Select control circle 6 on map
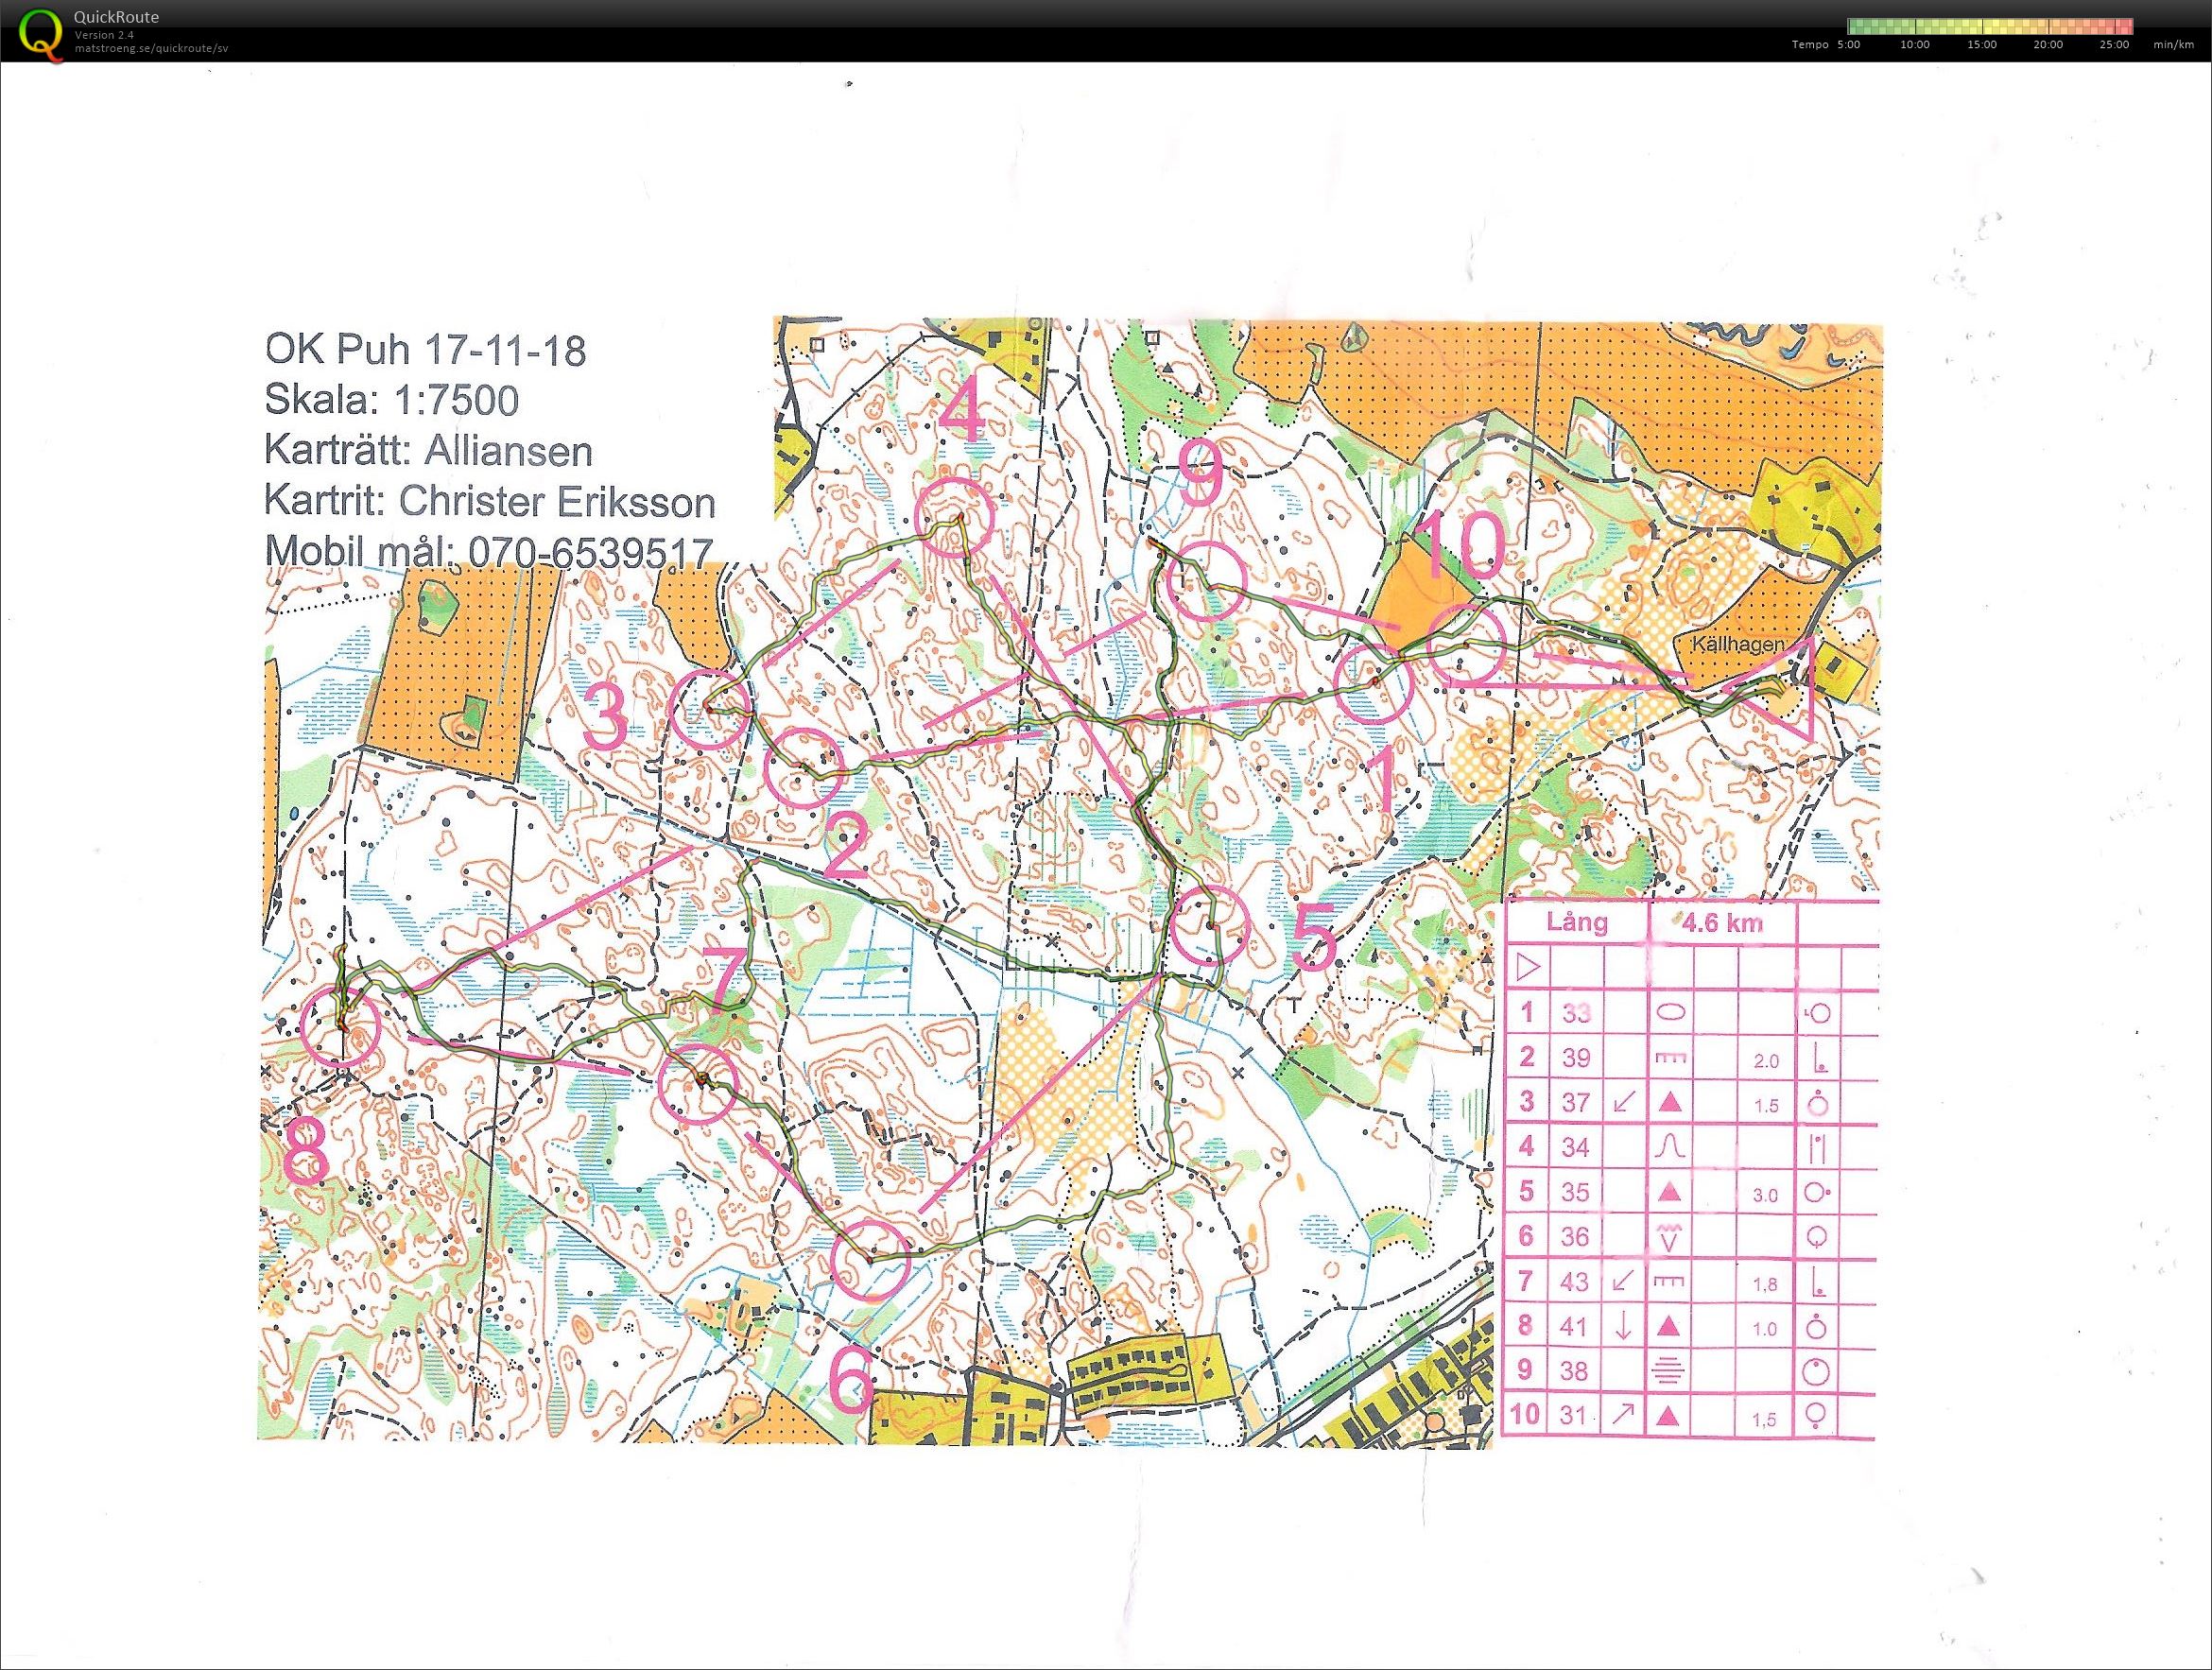Image resolution: width=2212 pixels, height=1670 pixels. [x=871, y=1262]
